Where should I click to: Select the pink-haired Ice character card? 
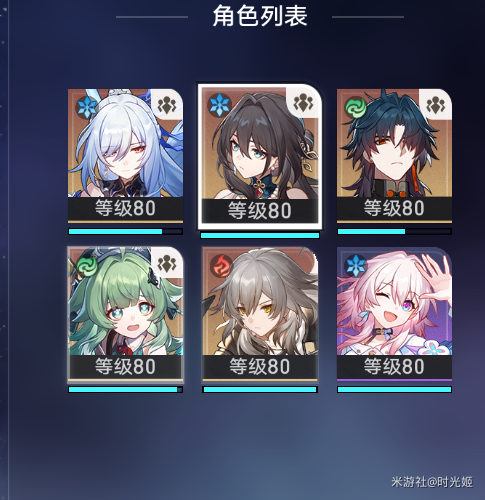point(394,314)
